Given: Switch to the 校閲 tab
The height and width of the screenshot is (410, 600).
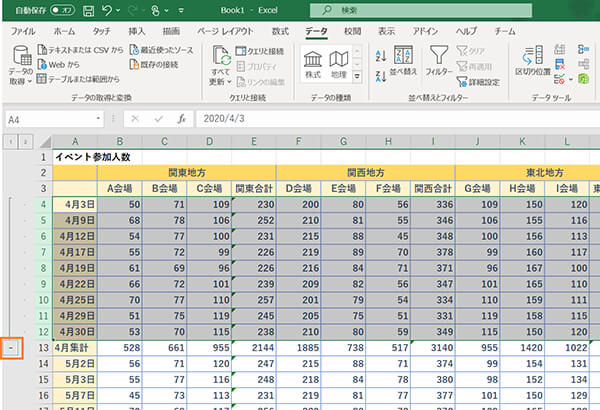Looking at the screenshot, I should pos(352,31).
